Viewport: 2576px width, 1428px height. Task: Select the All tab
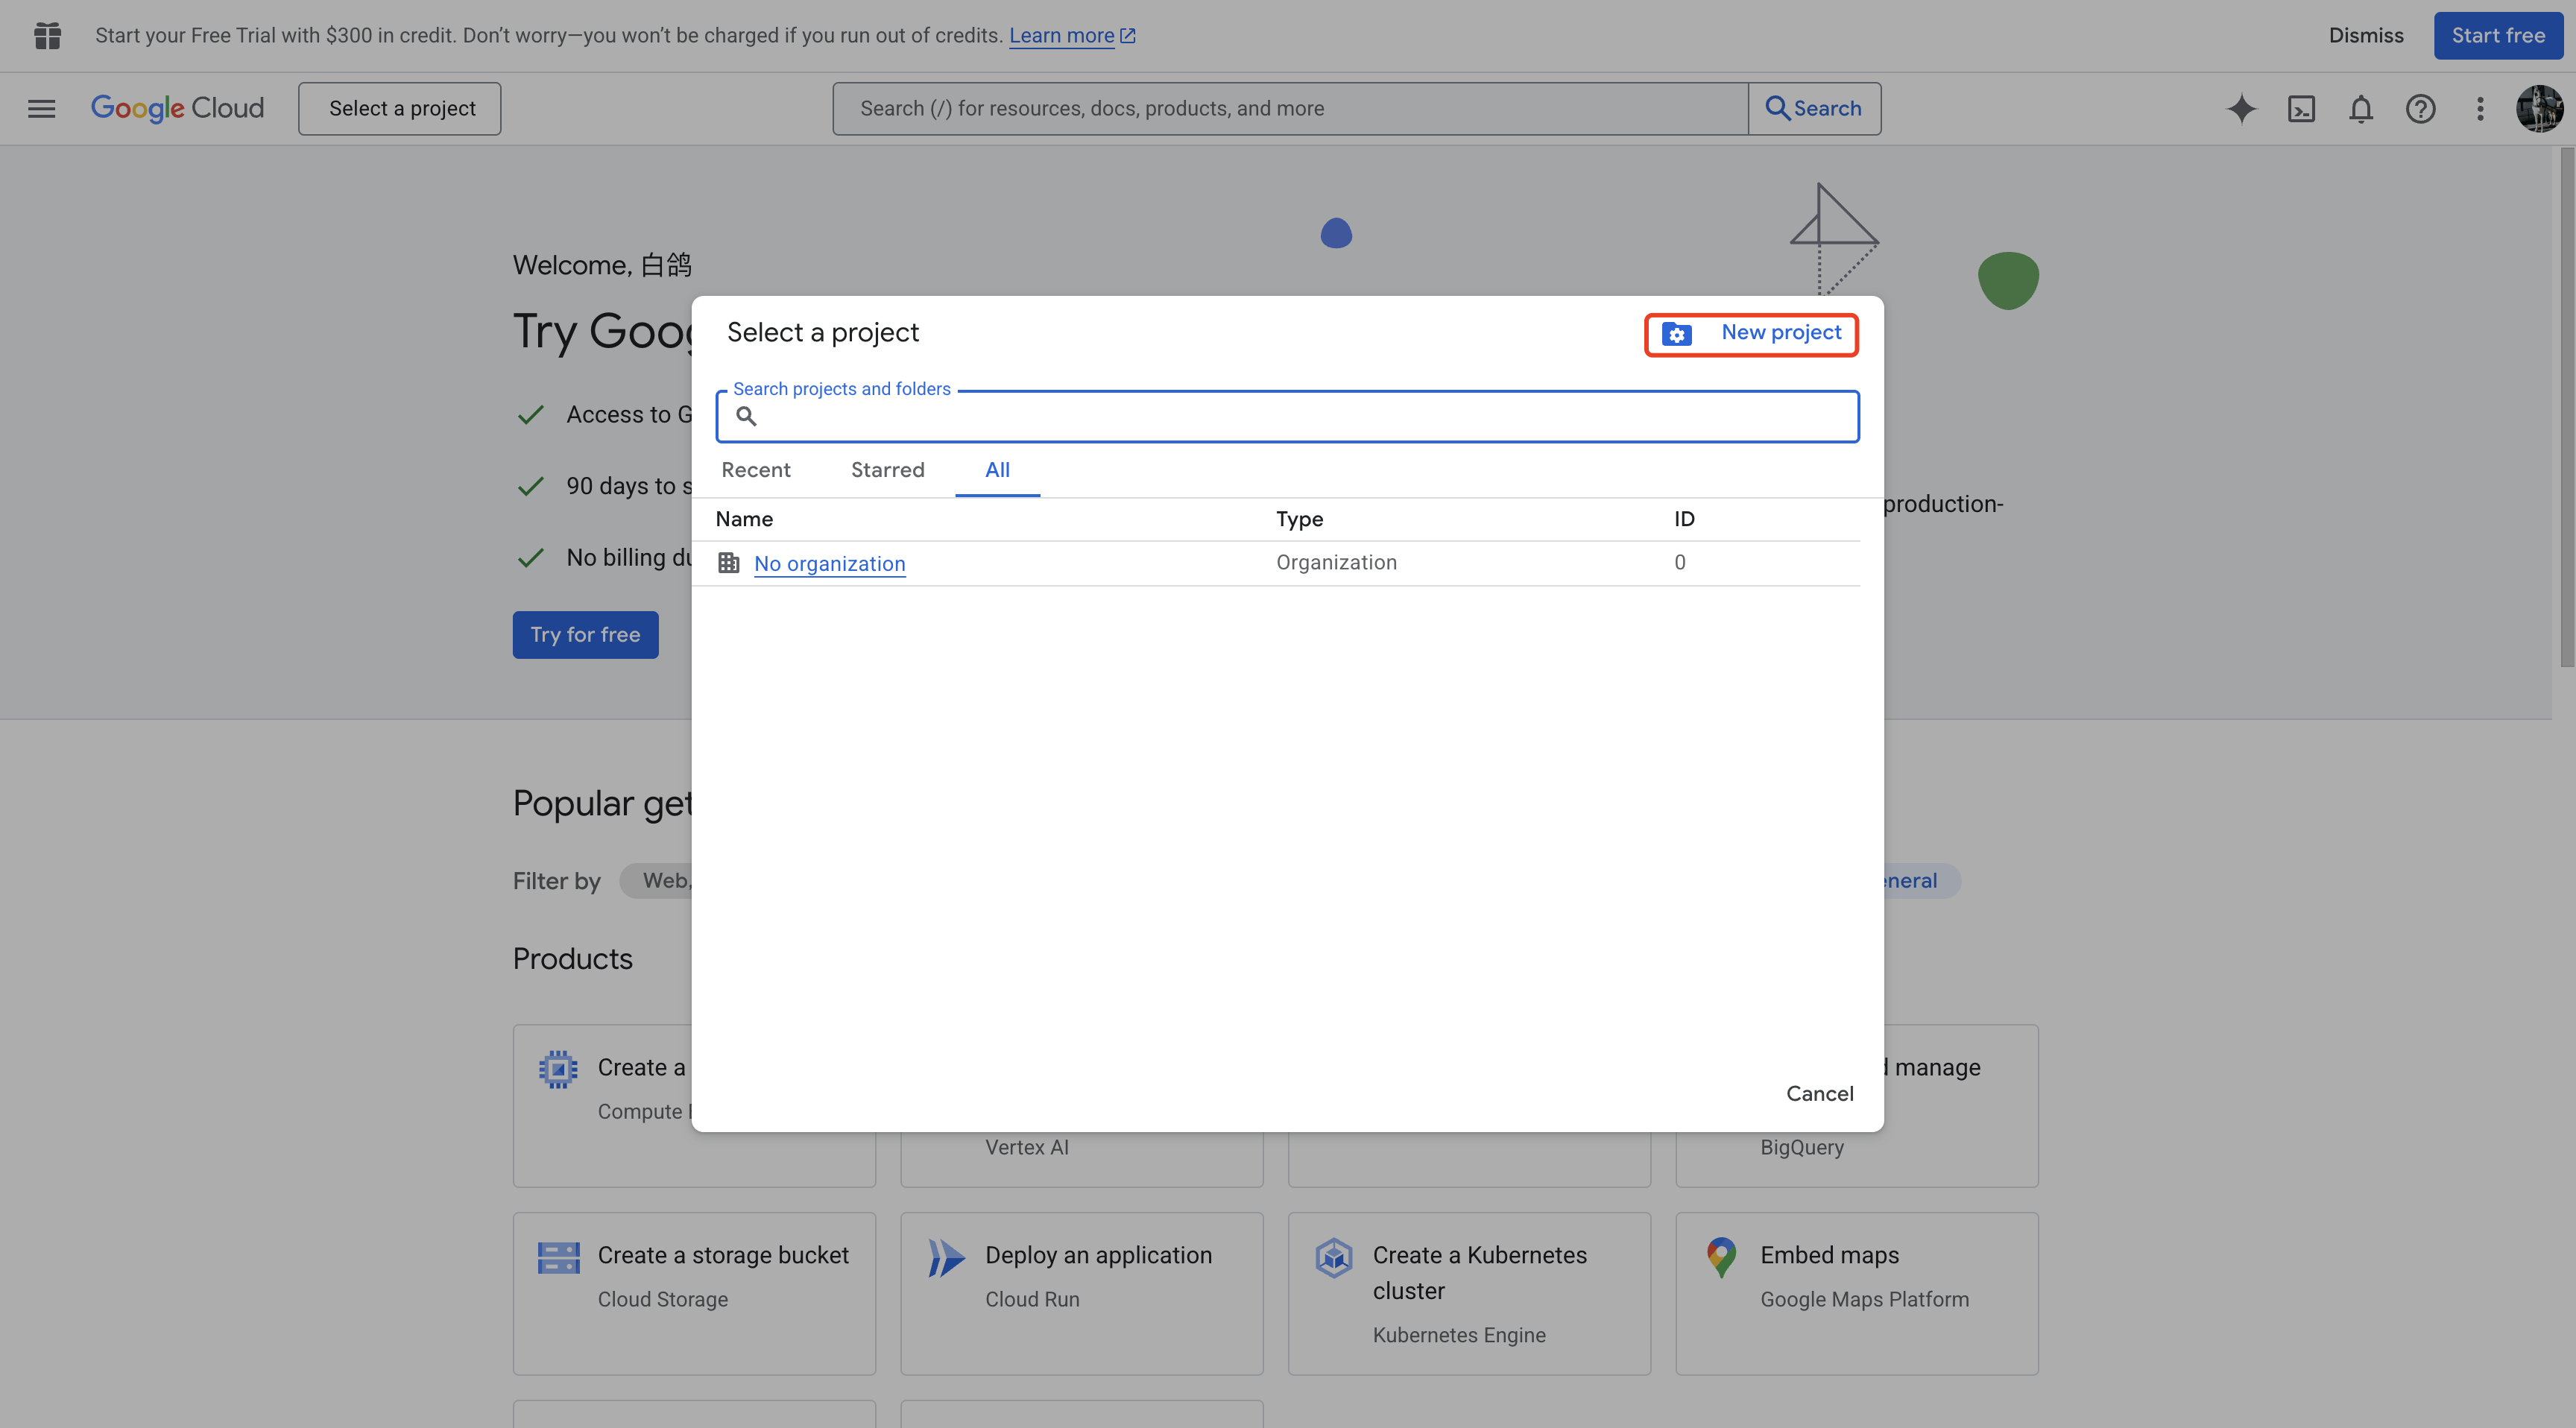click(x=997, y=470)
